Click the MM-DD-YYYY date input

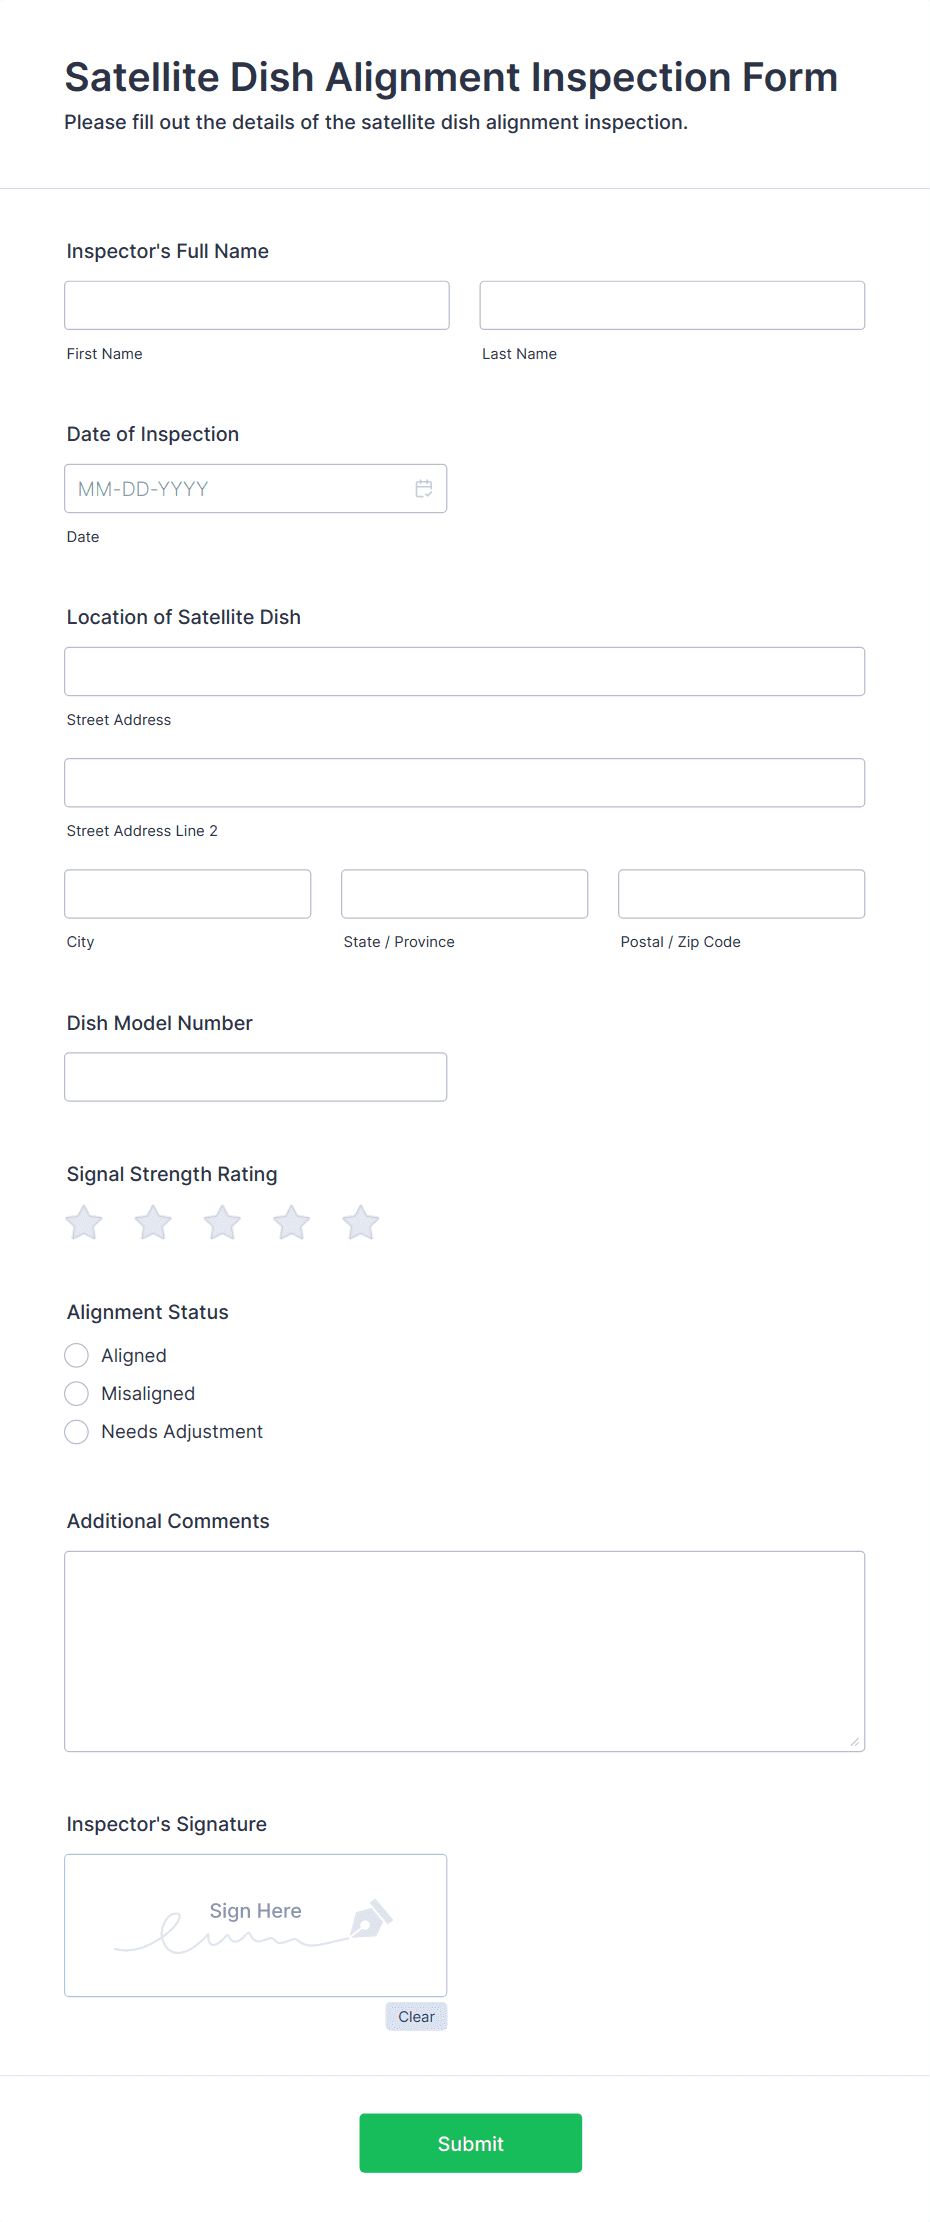tap(256, 489)
